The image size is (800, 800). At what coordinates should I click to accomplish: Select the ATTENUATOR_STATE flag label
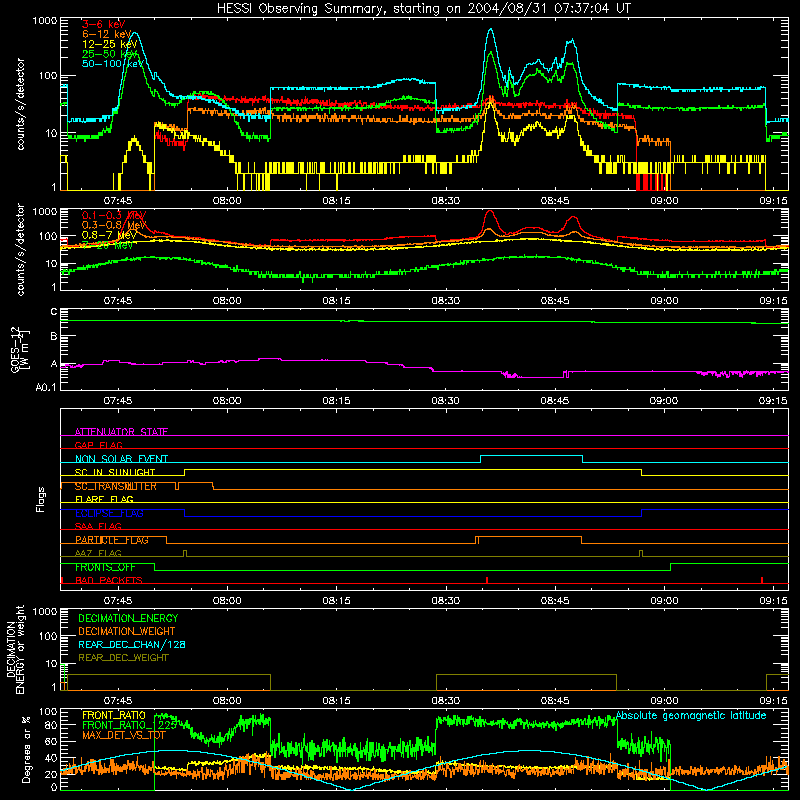point(121,432)
